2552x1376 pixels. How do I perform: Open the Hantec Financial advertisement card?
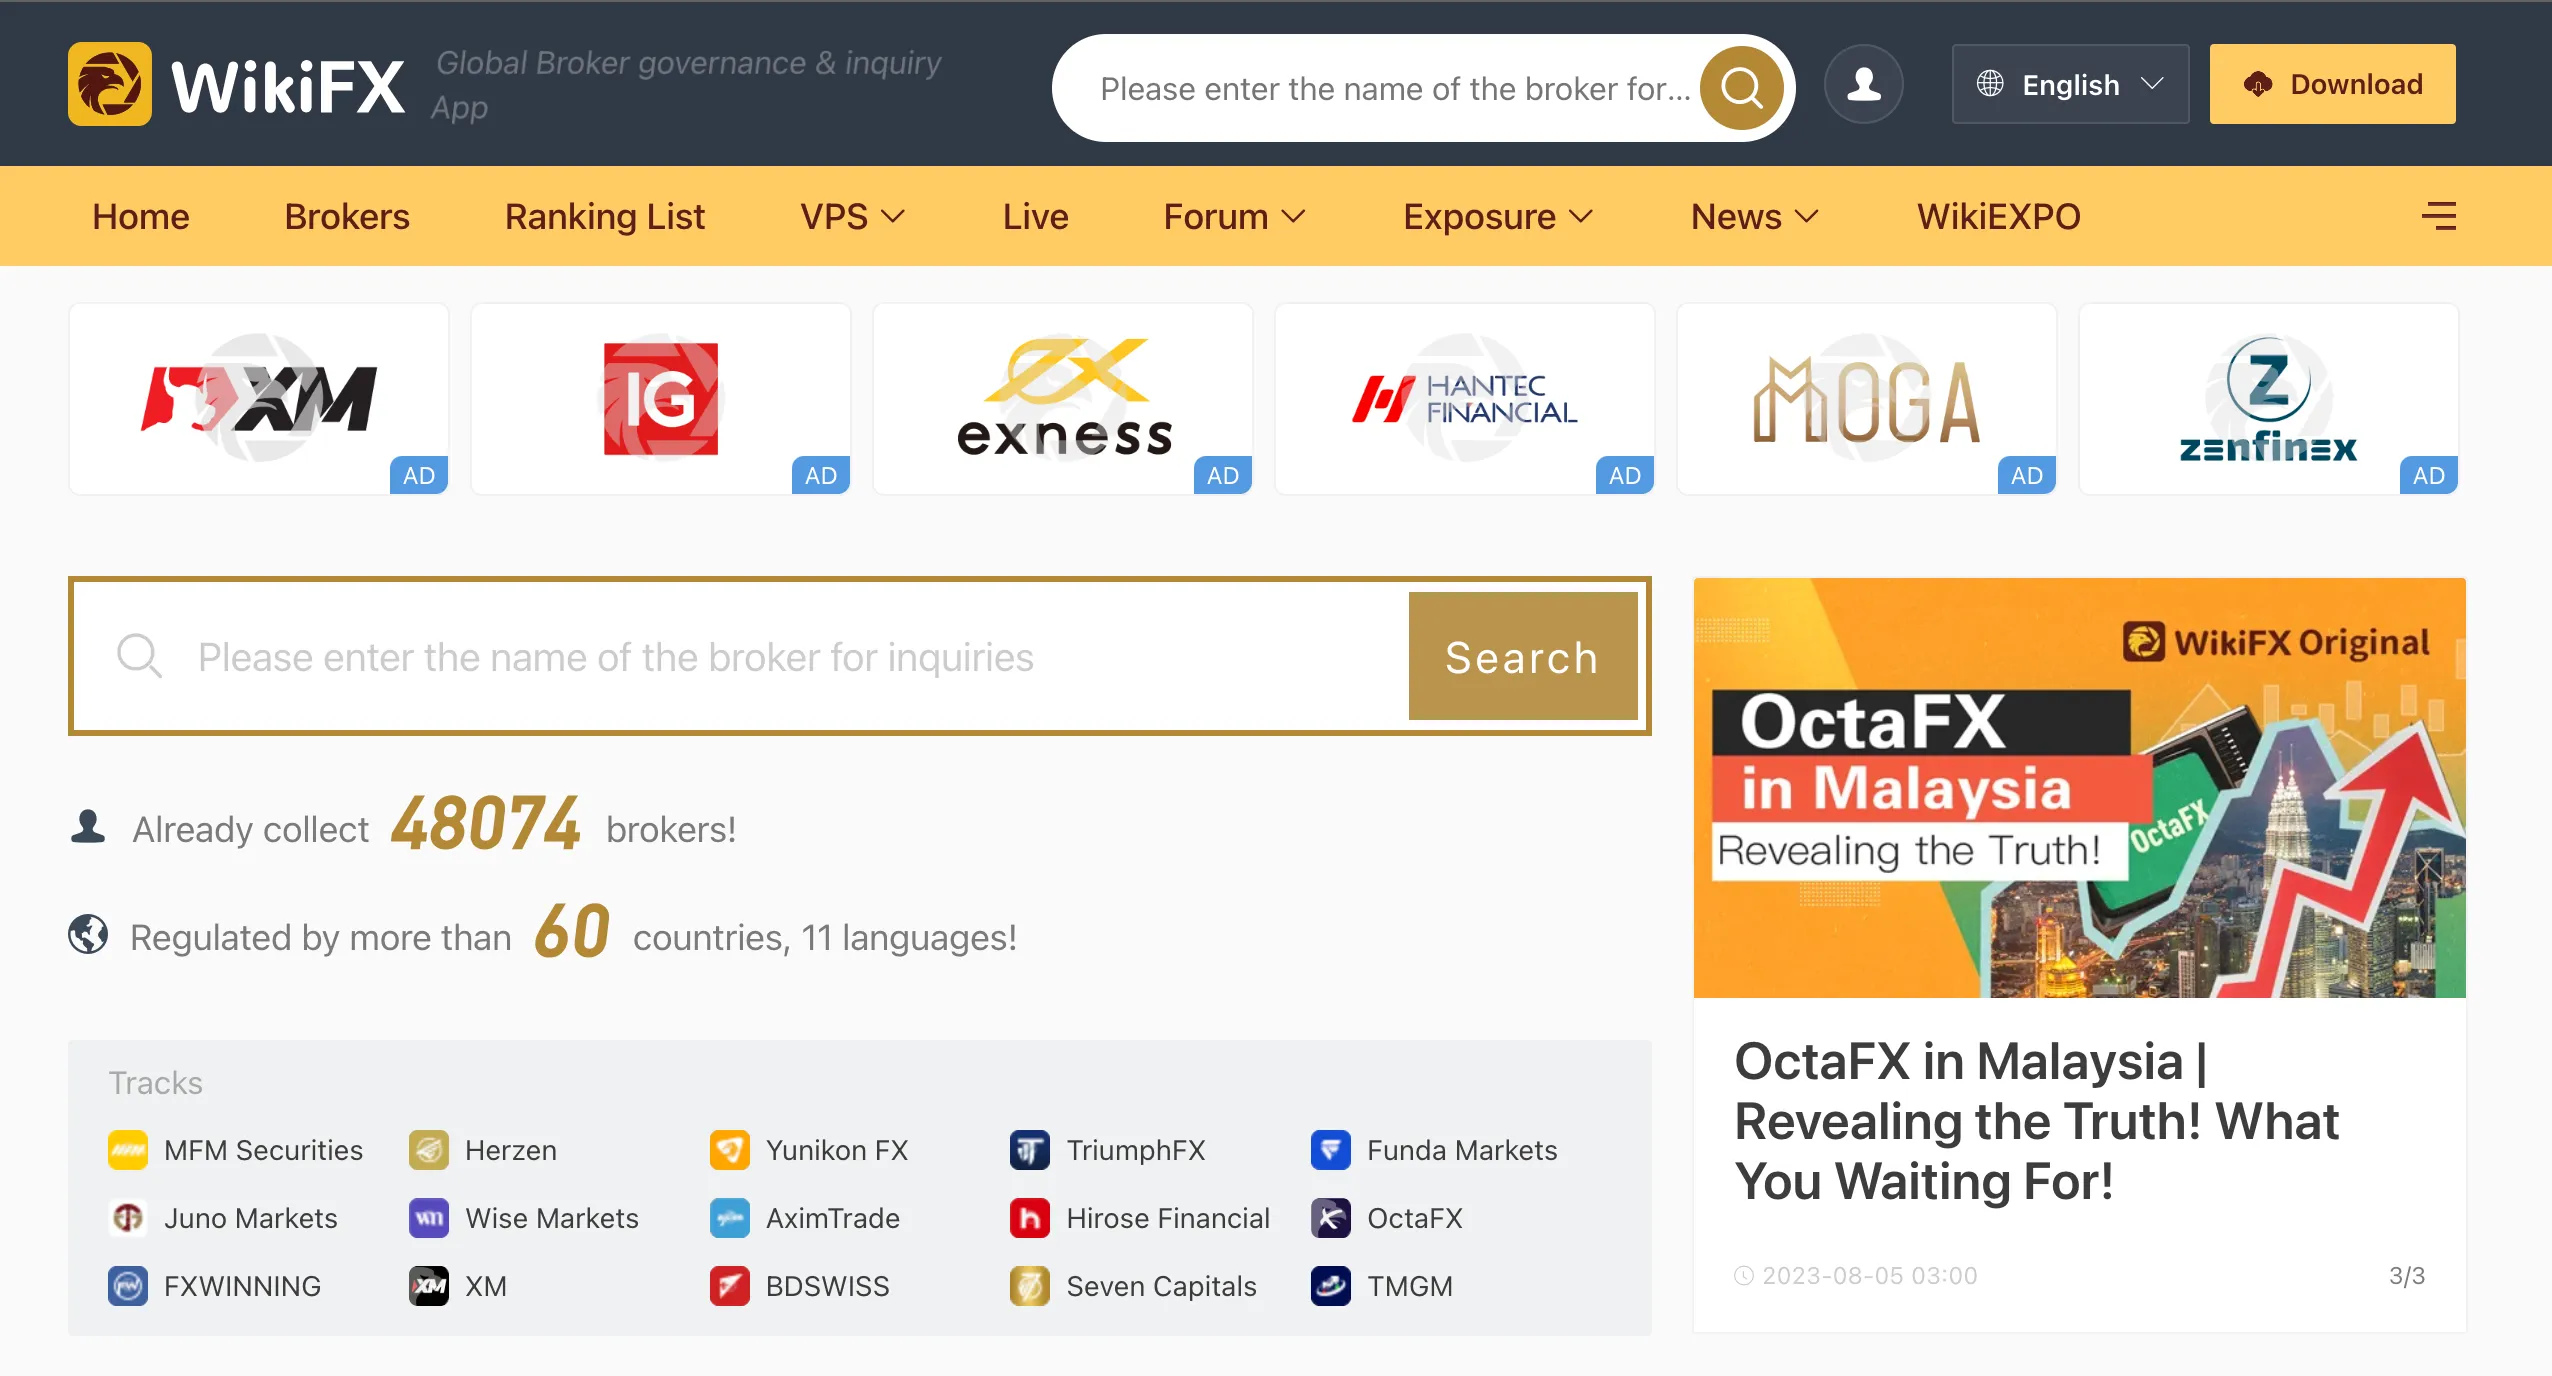1465,399
